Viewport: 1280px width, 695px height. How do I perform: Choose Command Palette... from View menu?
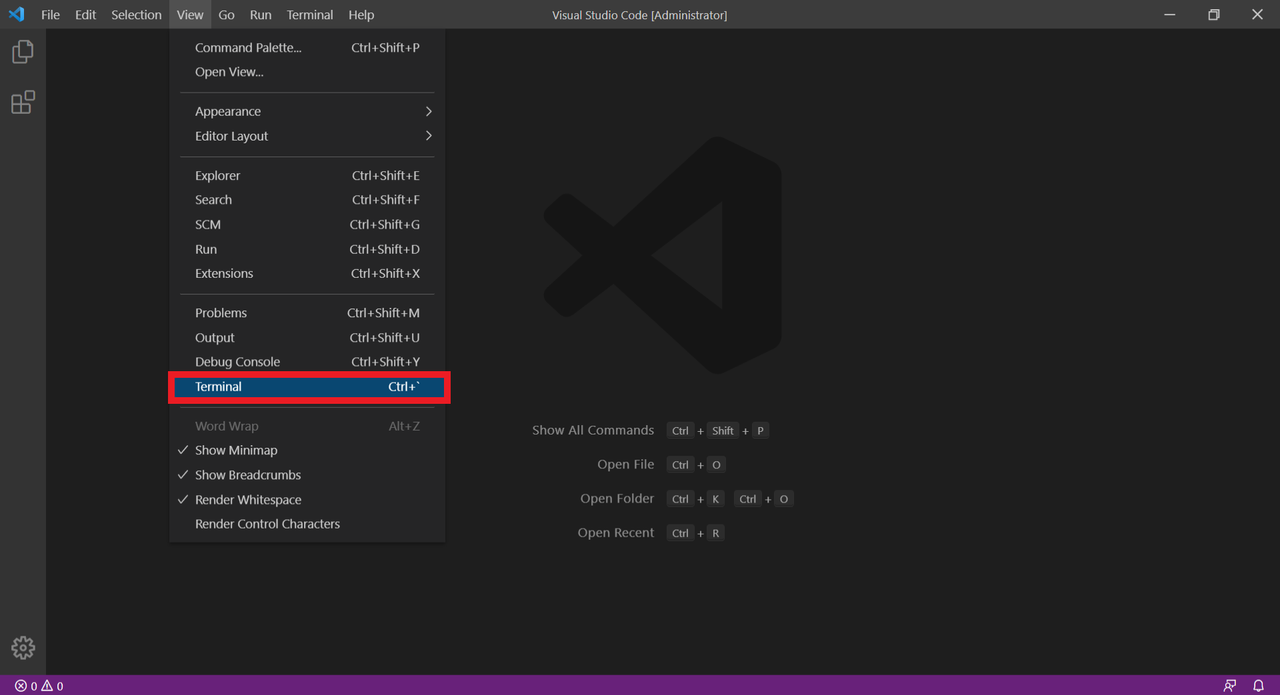(x=307, y=47)
